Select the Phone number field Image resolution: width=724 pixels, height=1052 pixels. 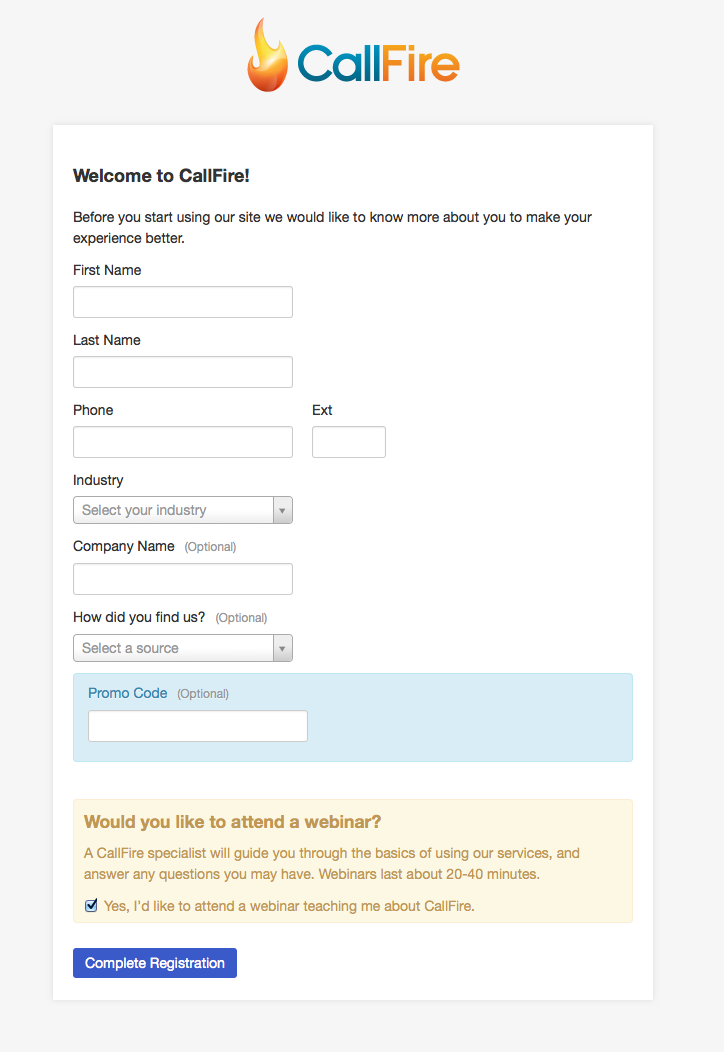pos(182,441)
